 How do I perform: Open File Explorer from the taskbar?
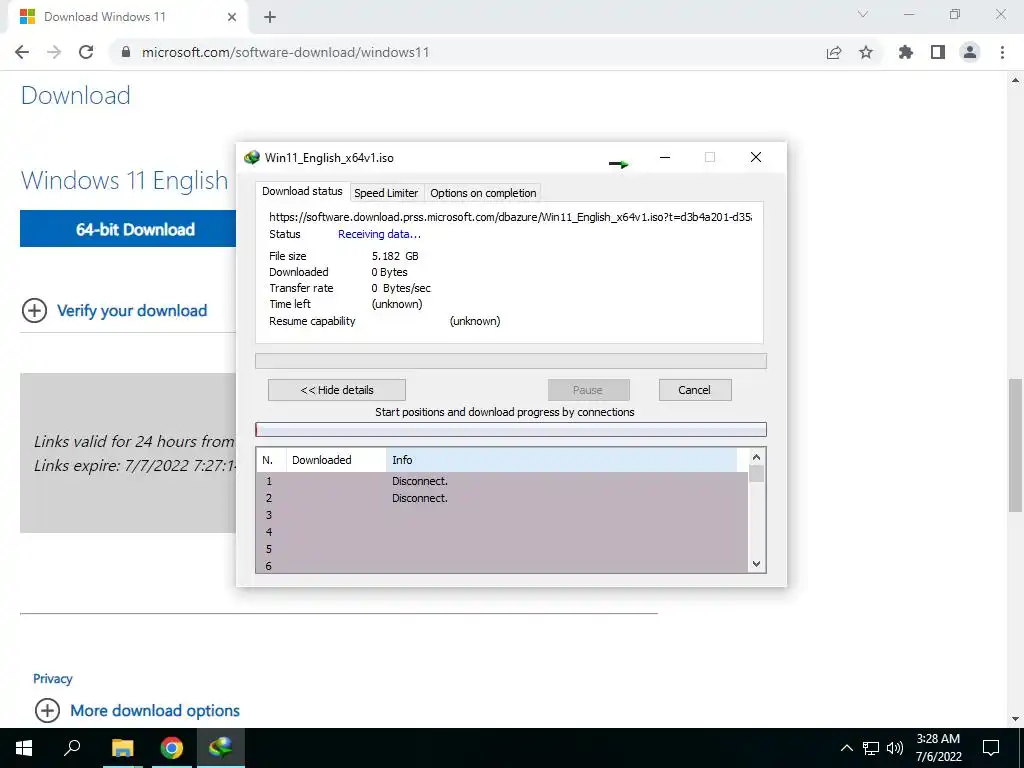tap(122, 748)
